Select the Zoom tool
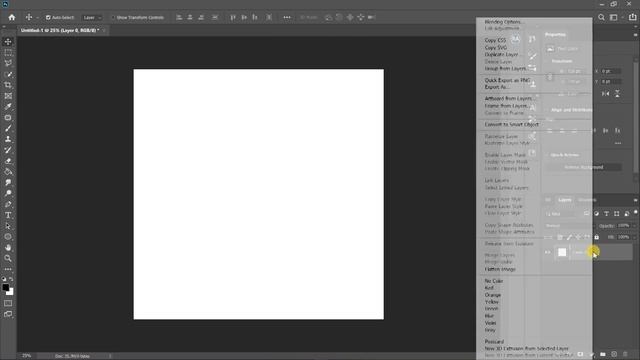This screenshot has height=360, width=640. [x=8, y=258]
